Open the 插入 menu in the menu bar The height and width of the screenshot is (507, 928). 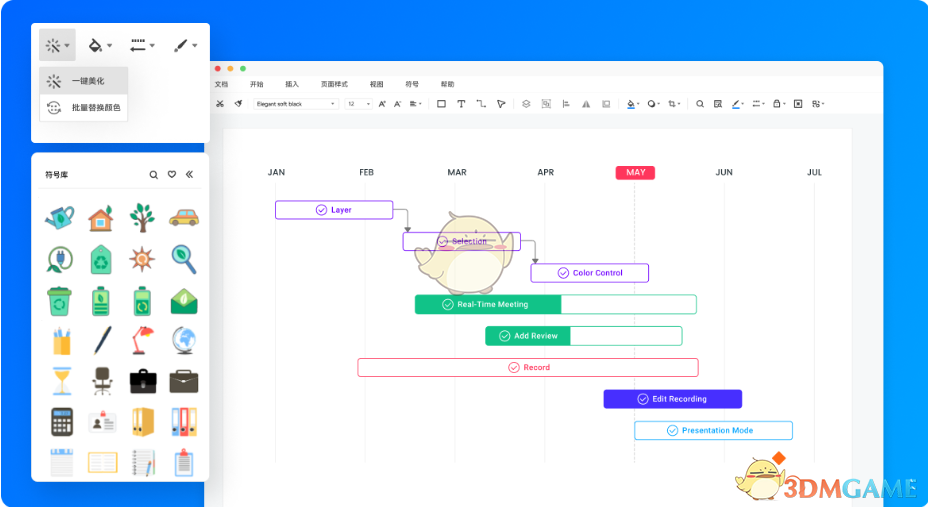(x=292, y=85)
